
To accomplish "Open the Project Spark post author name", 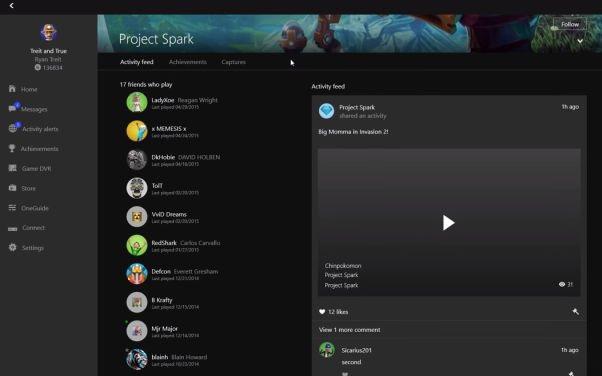I will 357,107.
